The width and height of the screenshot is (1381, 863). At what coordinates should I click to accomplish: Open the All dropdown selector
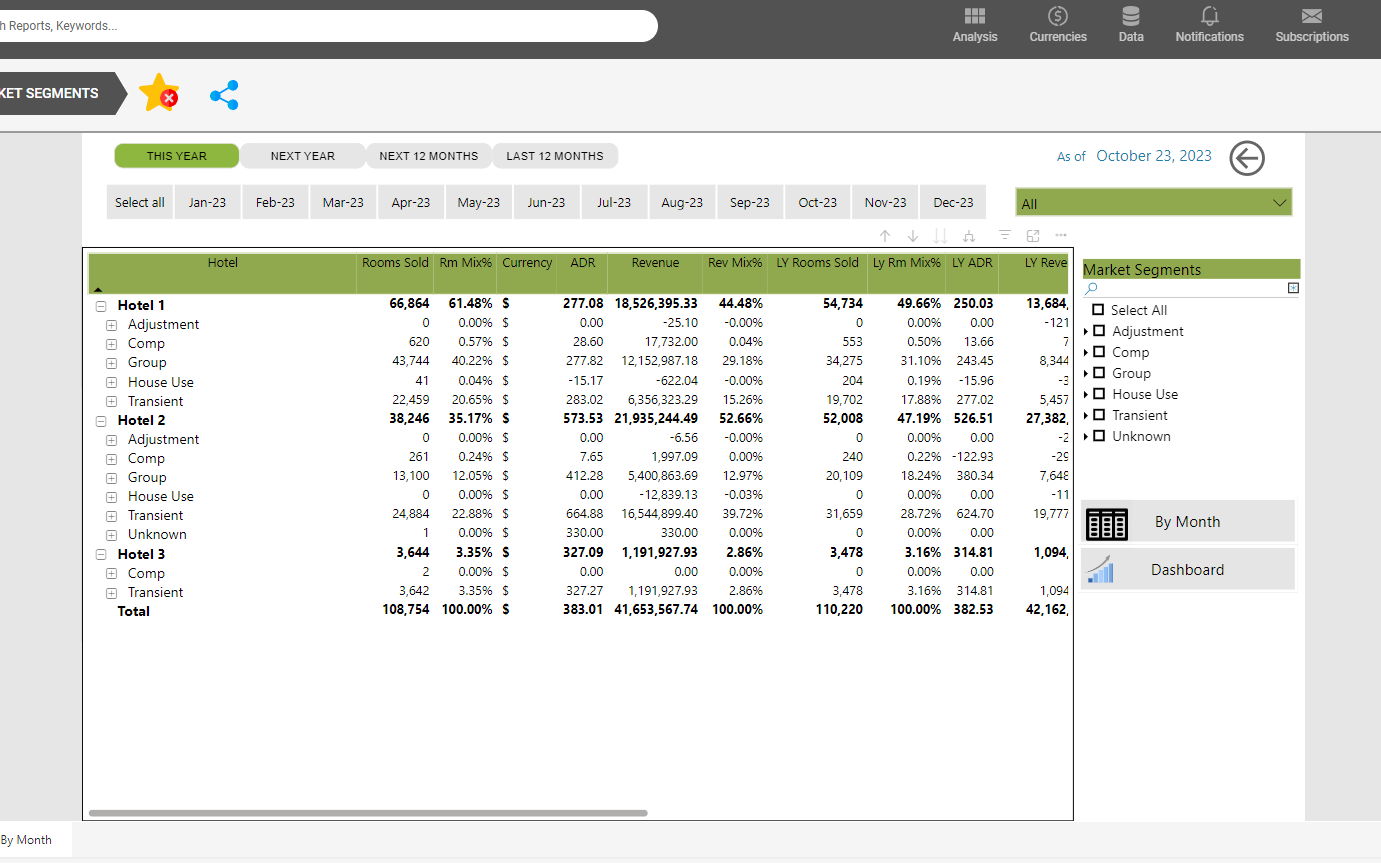pos(1153,203)
